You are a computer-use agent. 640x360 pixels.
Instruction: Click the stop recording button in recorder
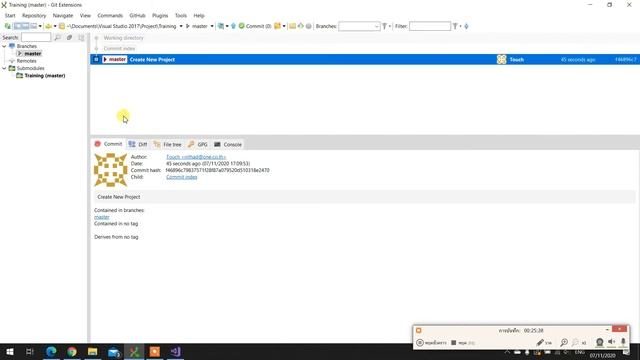pyautogui.click(x=462, y=343)
